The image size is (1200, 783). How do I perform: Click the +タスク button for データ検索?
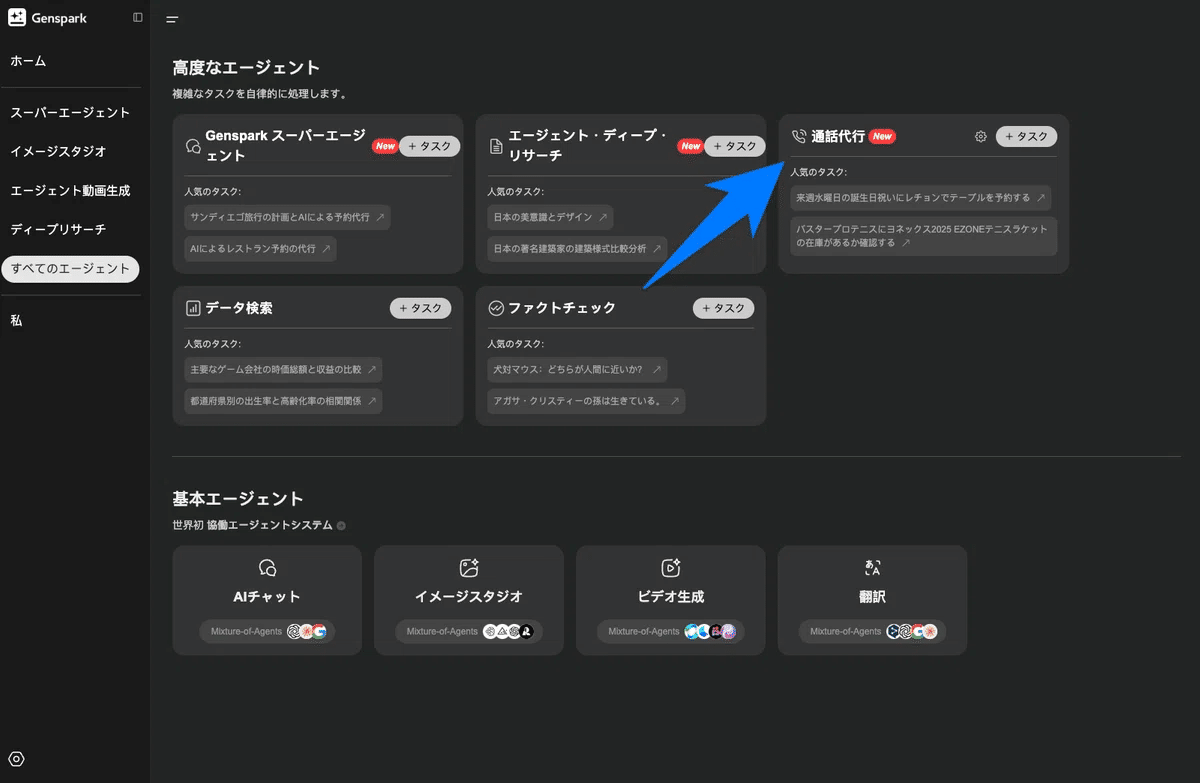(x=420, y=308)
